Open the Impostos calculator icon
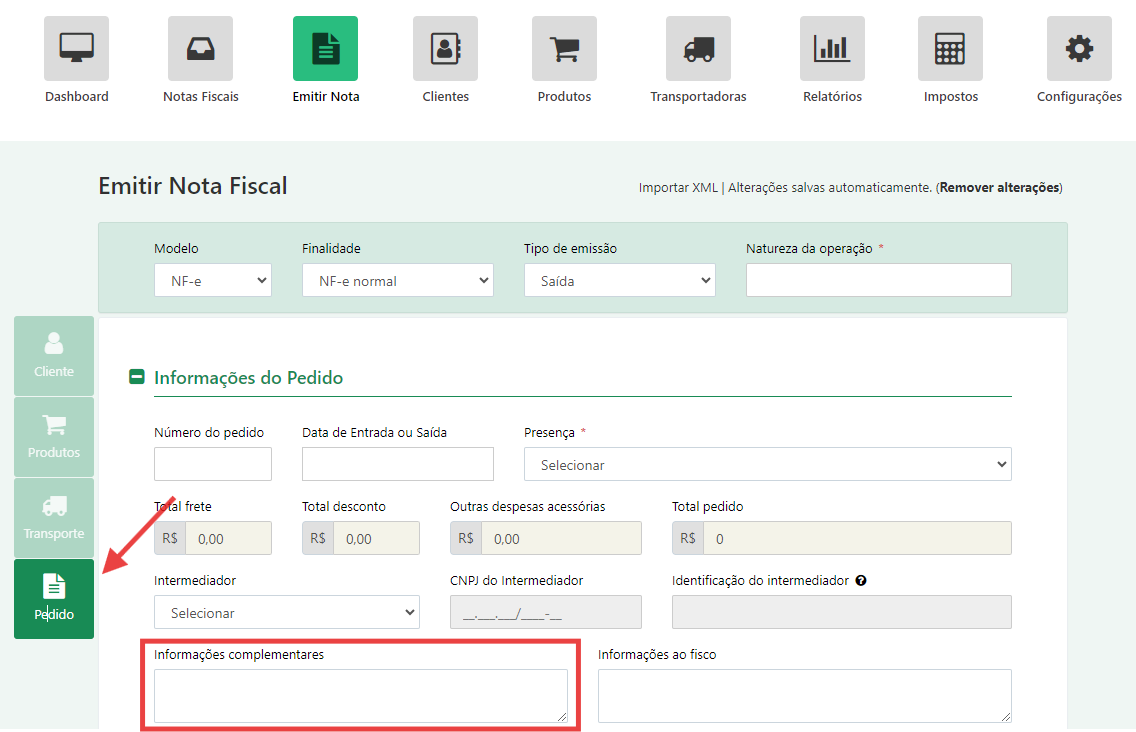 tap(951, 49)
